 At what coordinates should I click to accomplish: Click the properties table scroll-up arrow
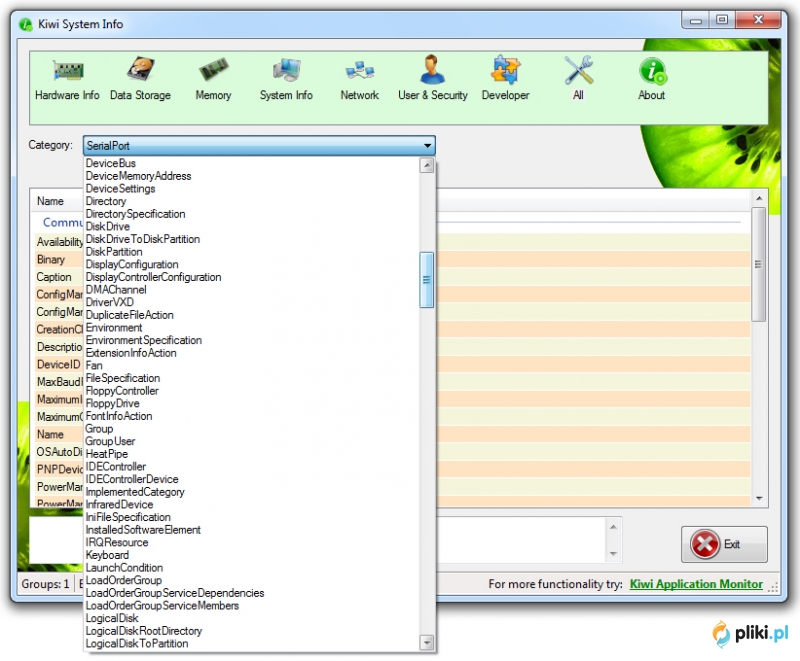759,198
